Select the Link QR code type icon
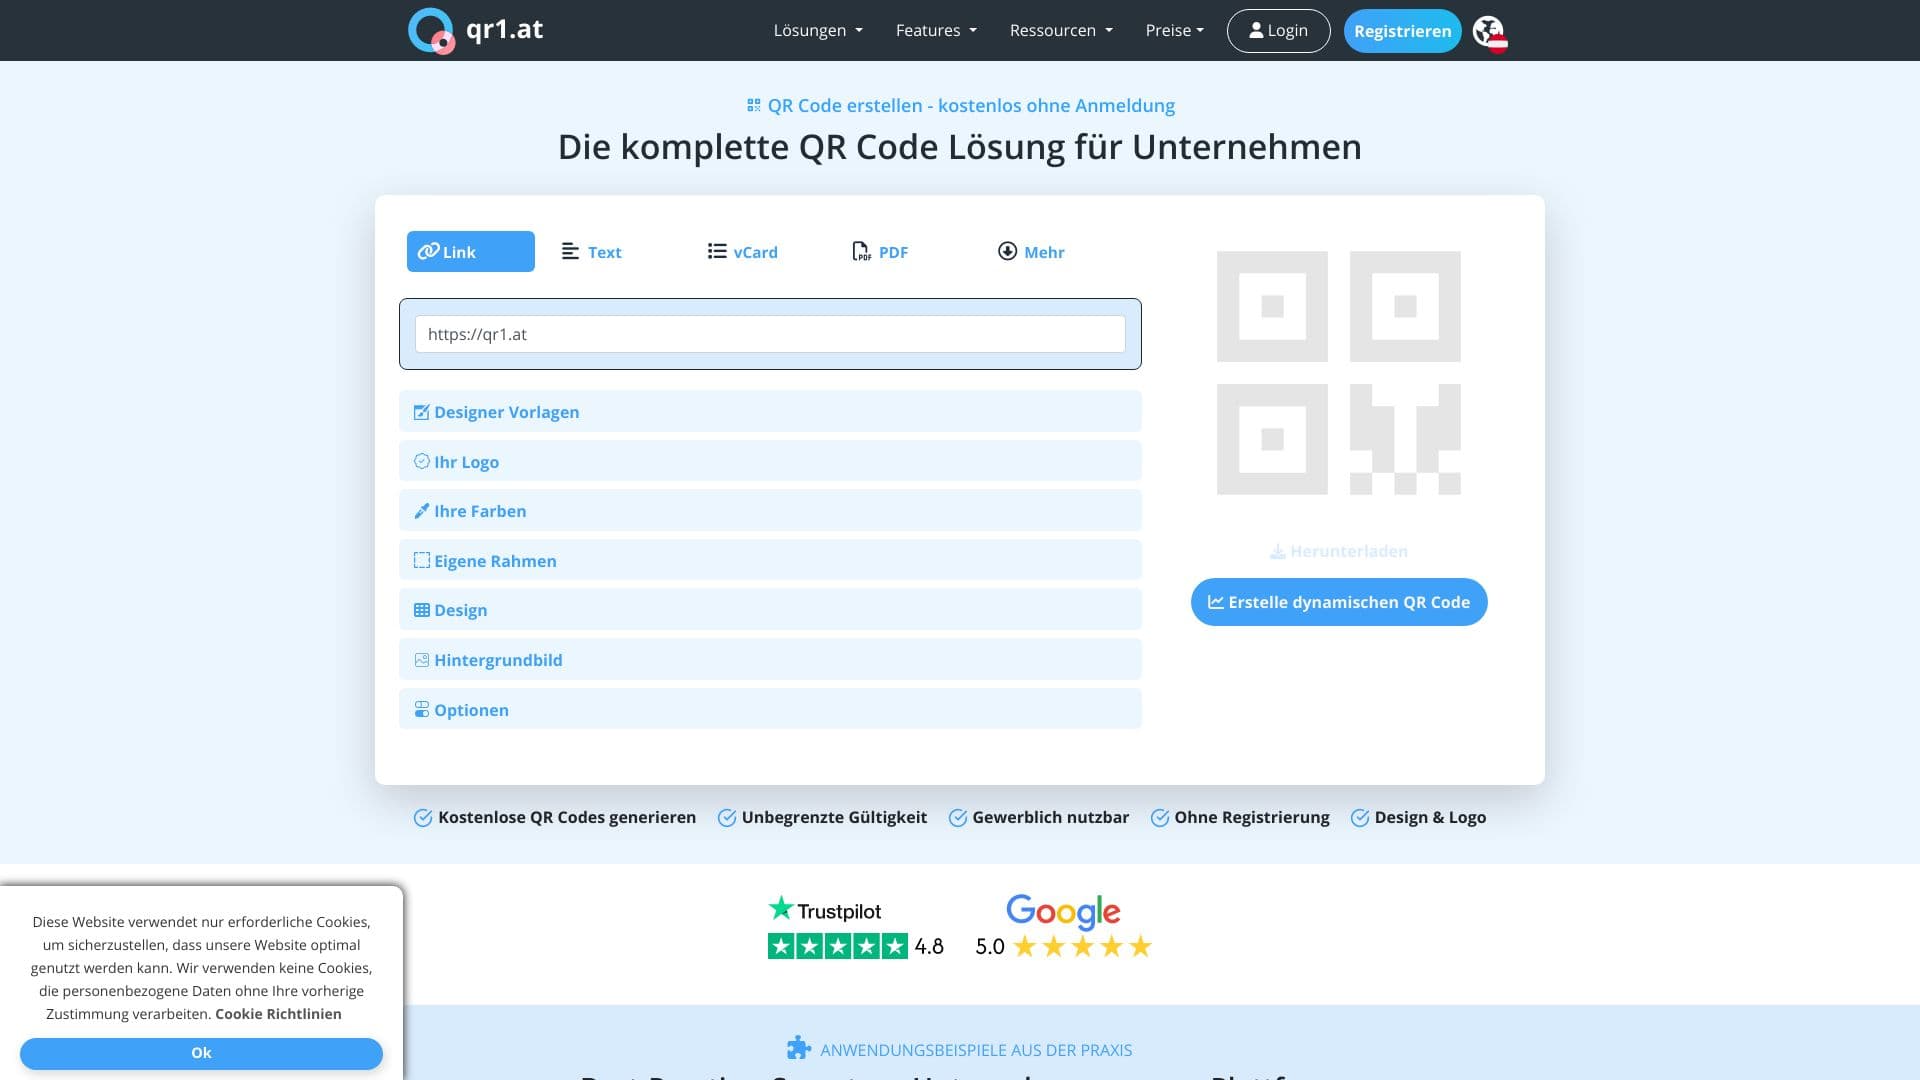Viewport: 1920px width, 1080px height. pyautogui.click(x=428, y=251)
